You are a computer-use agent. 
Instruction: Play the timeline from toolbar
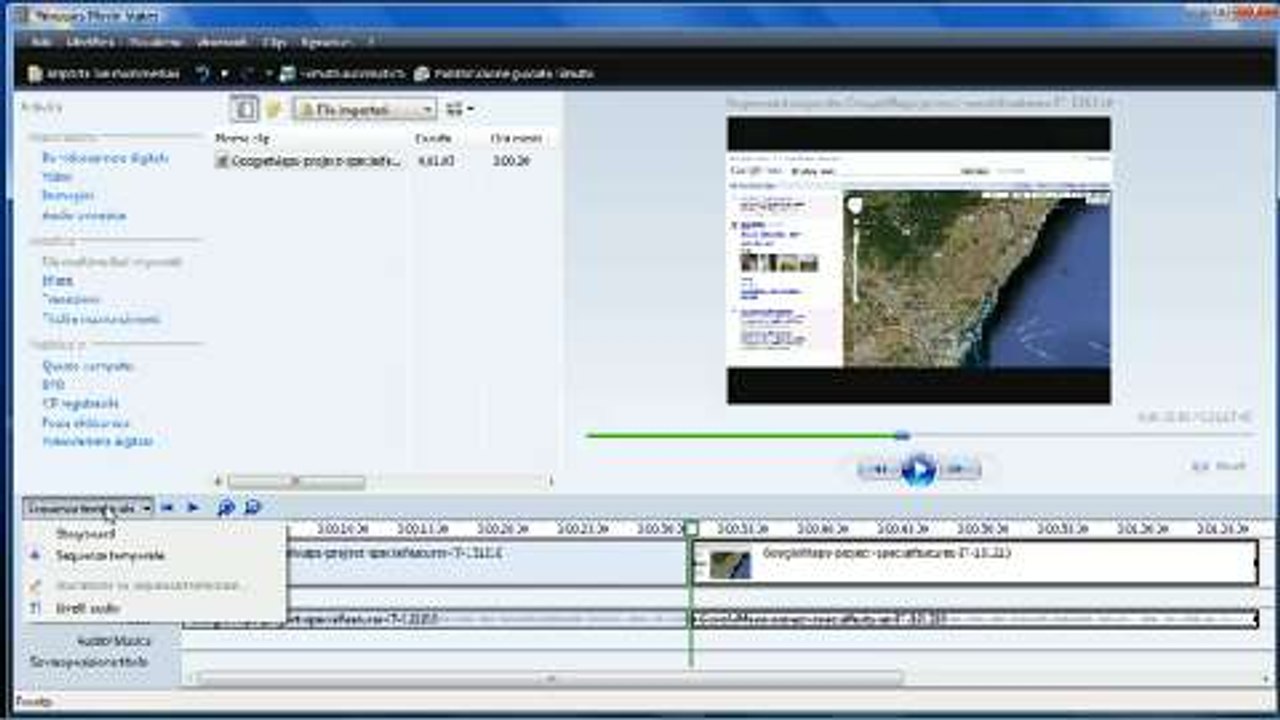click(193, 508)
